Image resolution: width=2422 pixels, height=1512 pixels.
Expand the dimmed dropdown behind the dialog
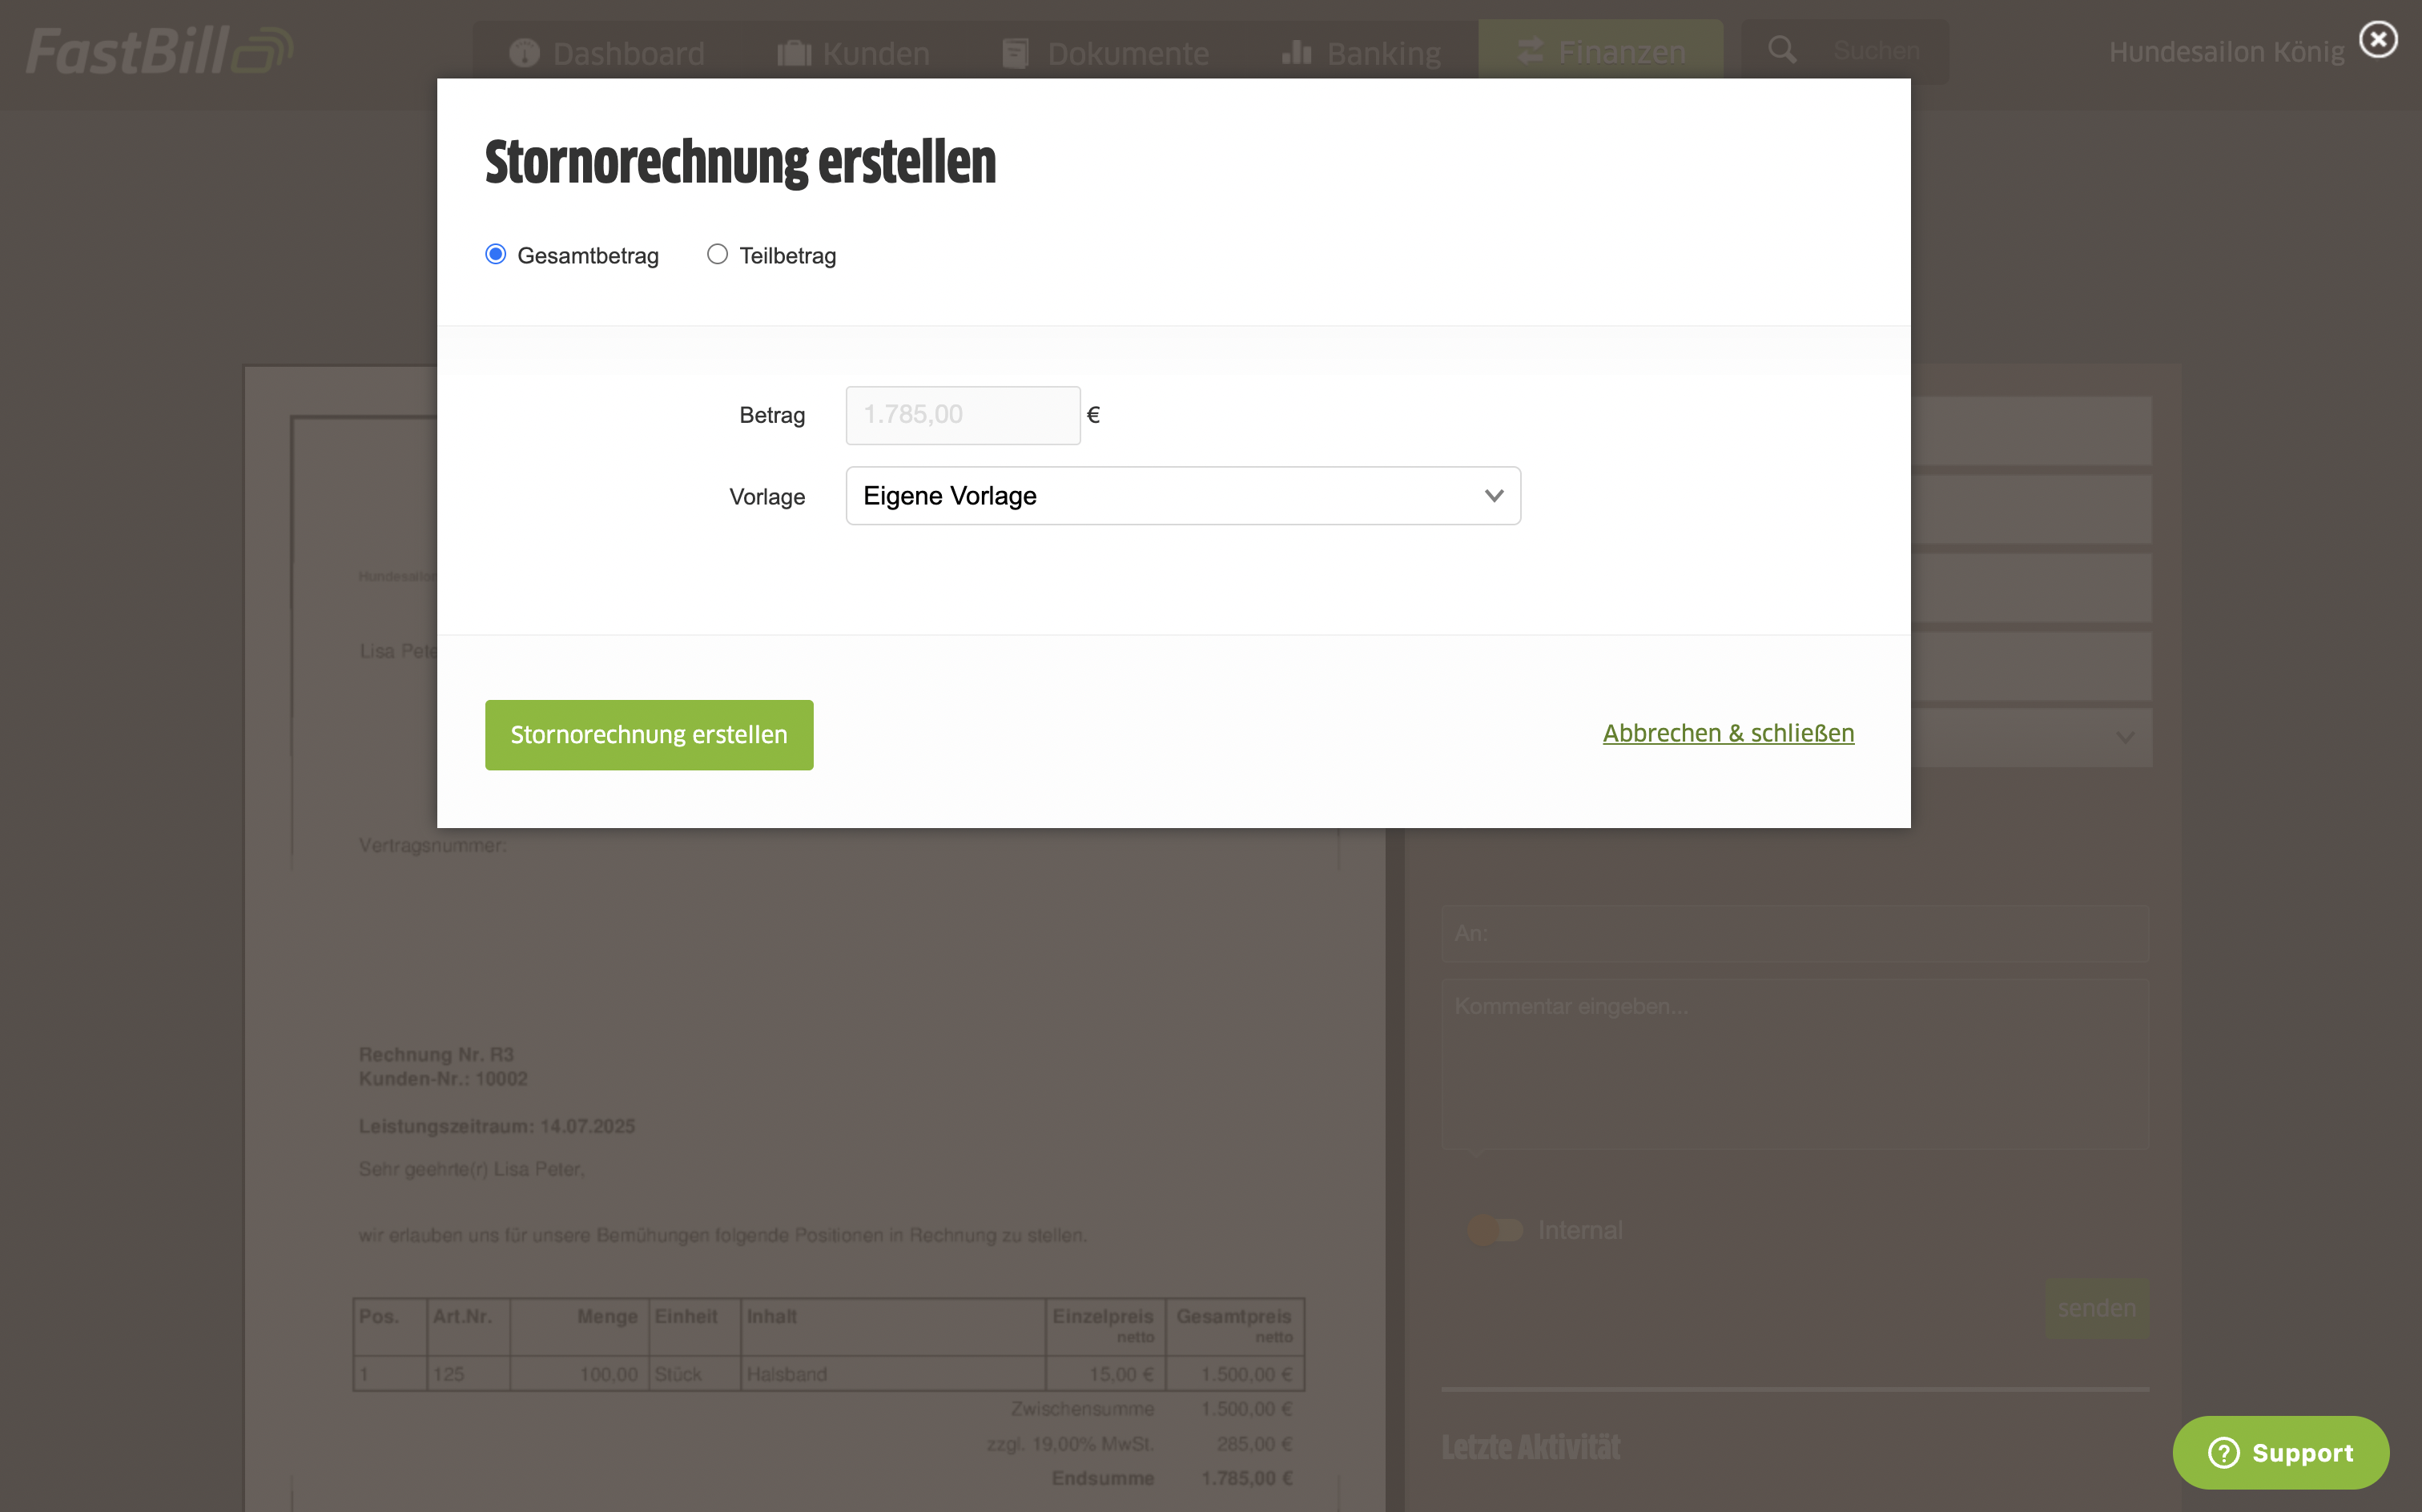pyautogui.click(x=2125, y=738)
